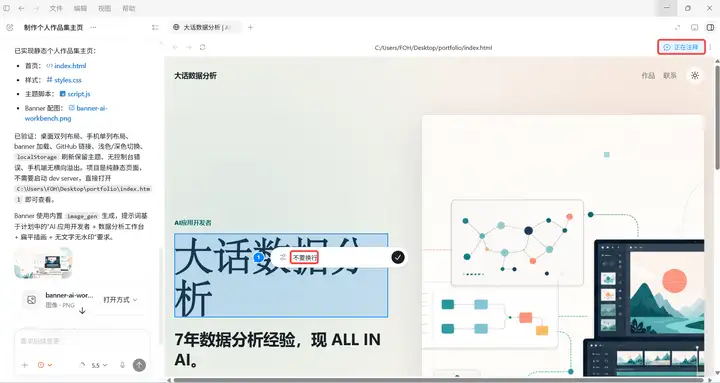Image resolution: width=720 pixels, height=383 pixels.
Task: Click the chat panel vertical scrollbar
Action: (x=161, y=296)
